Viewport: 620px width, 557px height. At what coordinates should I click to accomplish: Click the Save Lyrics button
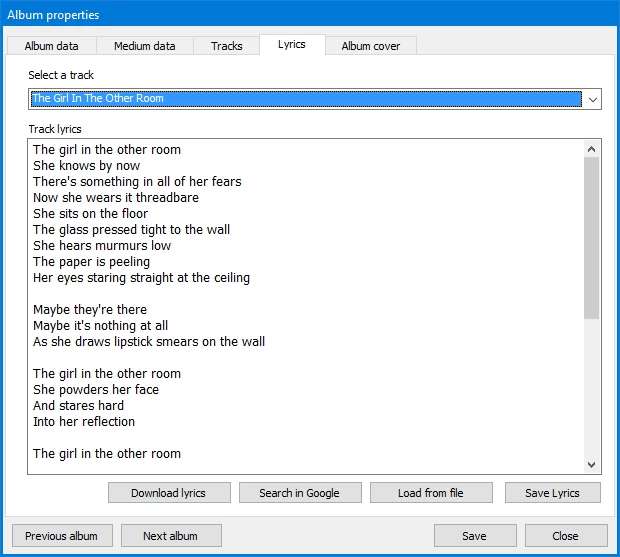coord(552,493)
